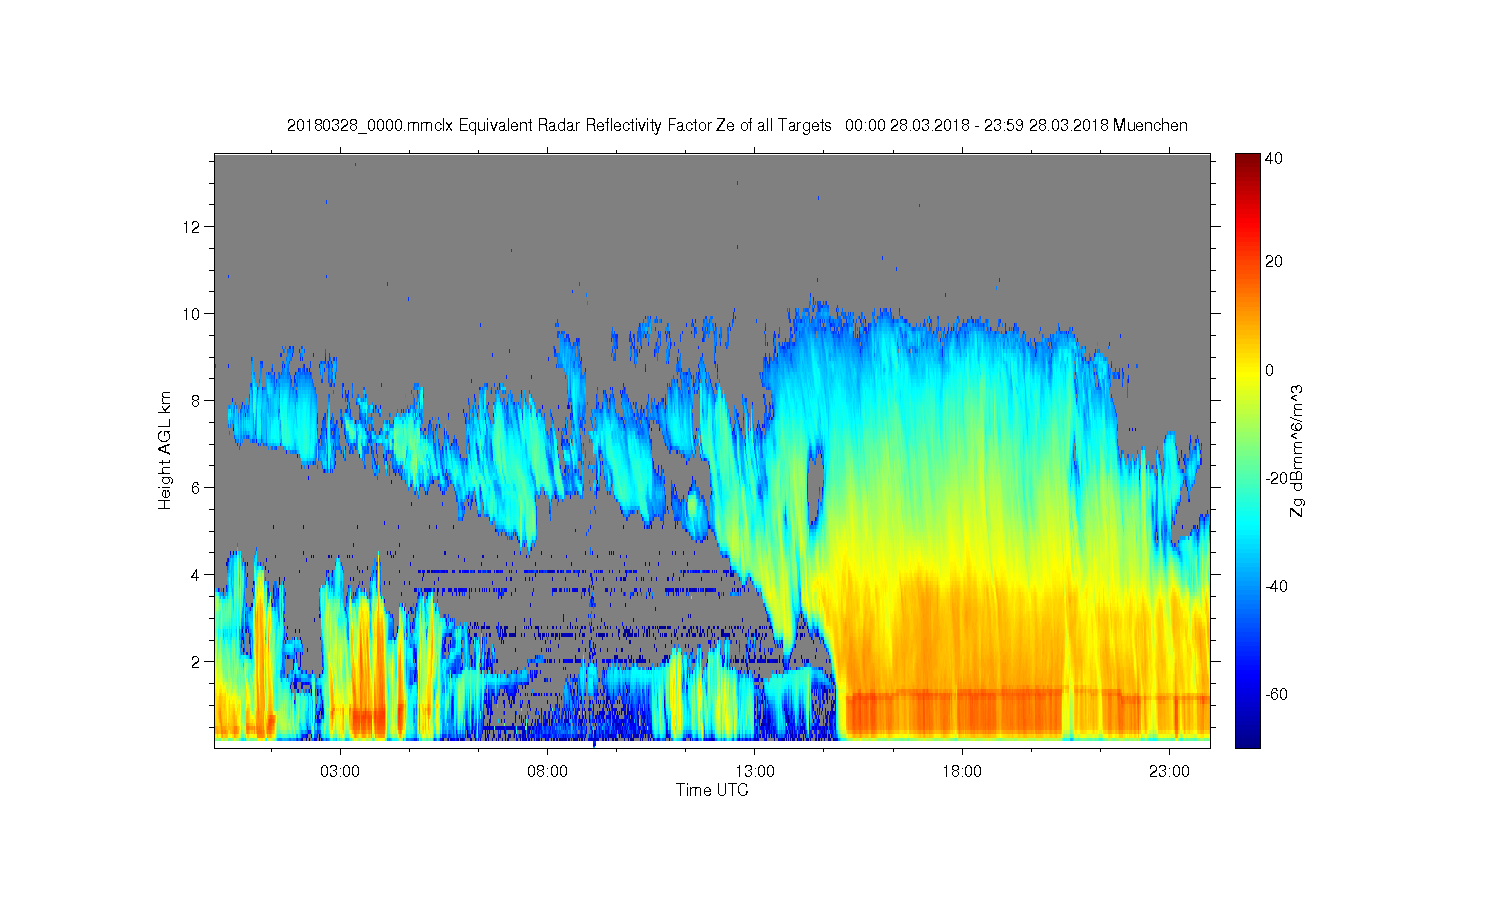Click the 'Time UTC' axis label

712,790
